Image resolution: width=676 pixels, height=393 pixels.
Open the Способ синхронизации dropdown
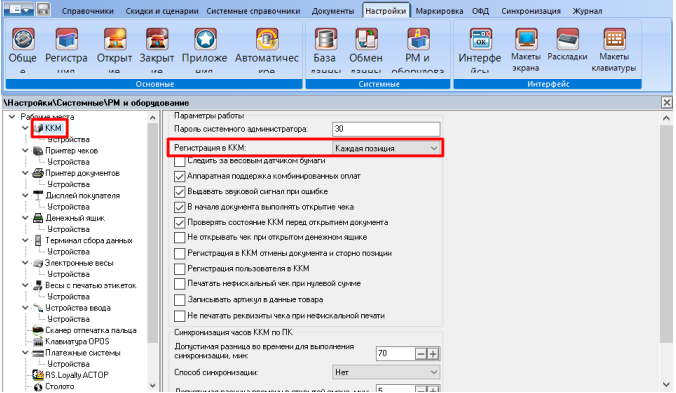[386, 372]
